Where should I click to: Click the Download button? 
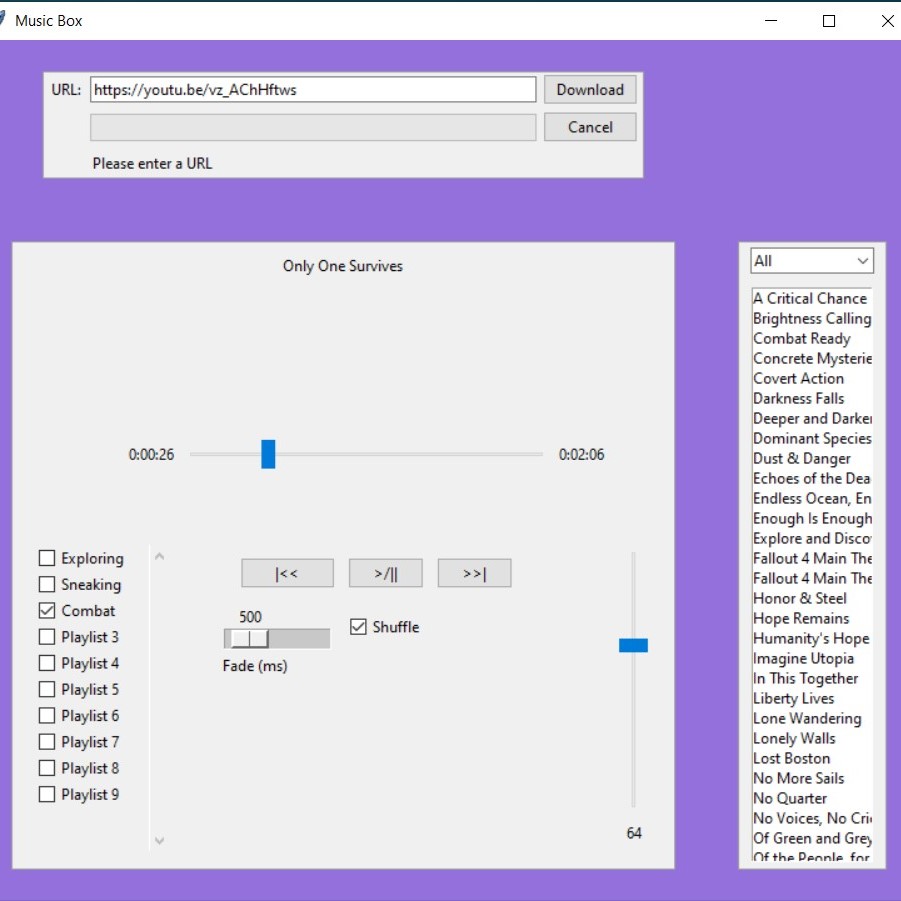click(x=590, y=90)
